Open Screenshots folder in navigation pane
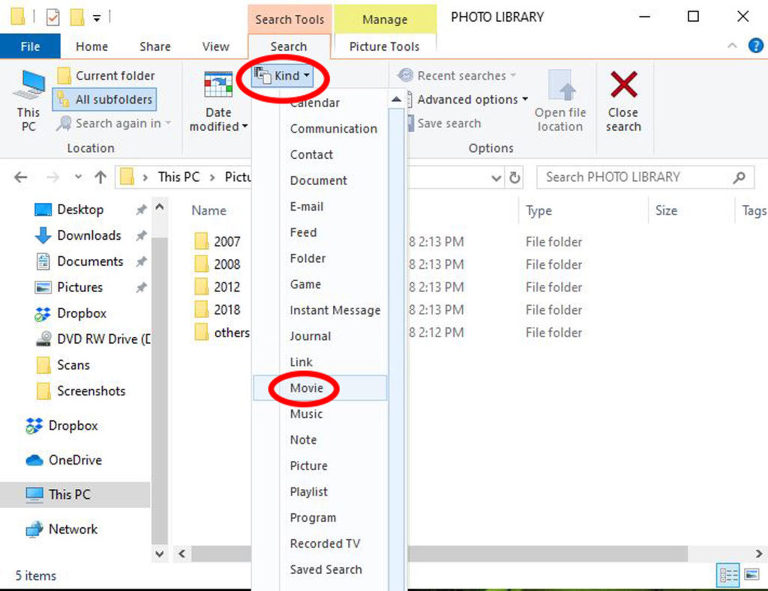 coord(81,391)
